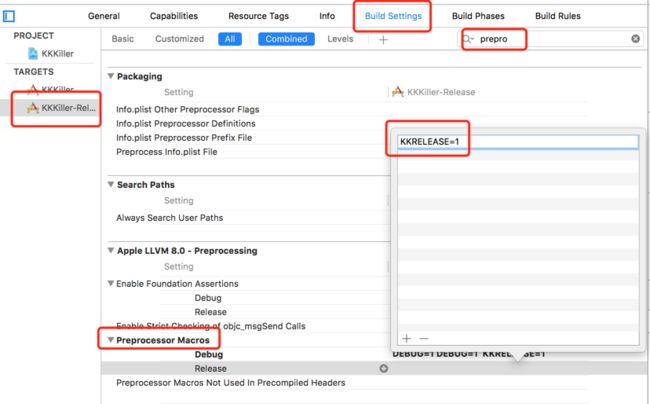650x404 pixels.
Task: Select Preprocessor Macros Not Used In Precompiled Headers
Action: [x=230, y=382]
